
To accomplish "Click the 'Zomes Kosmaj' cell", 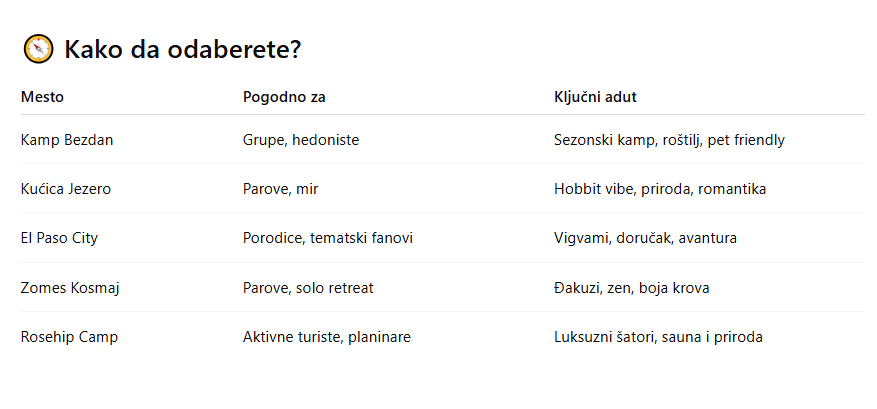I will pyautogui.click(x=70, y=288).
